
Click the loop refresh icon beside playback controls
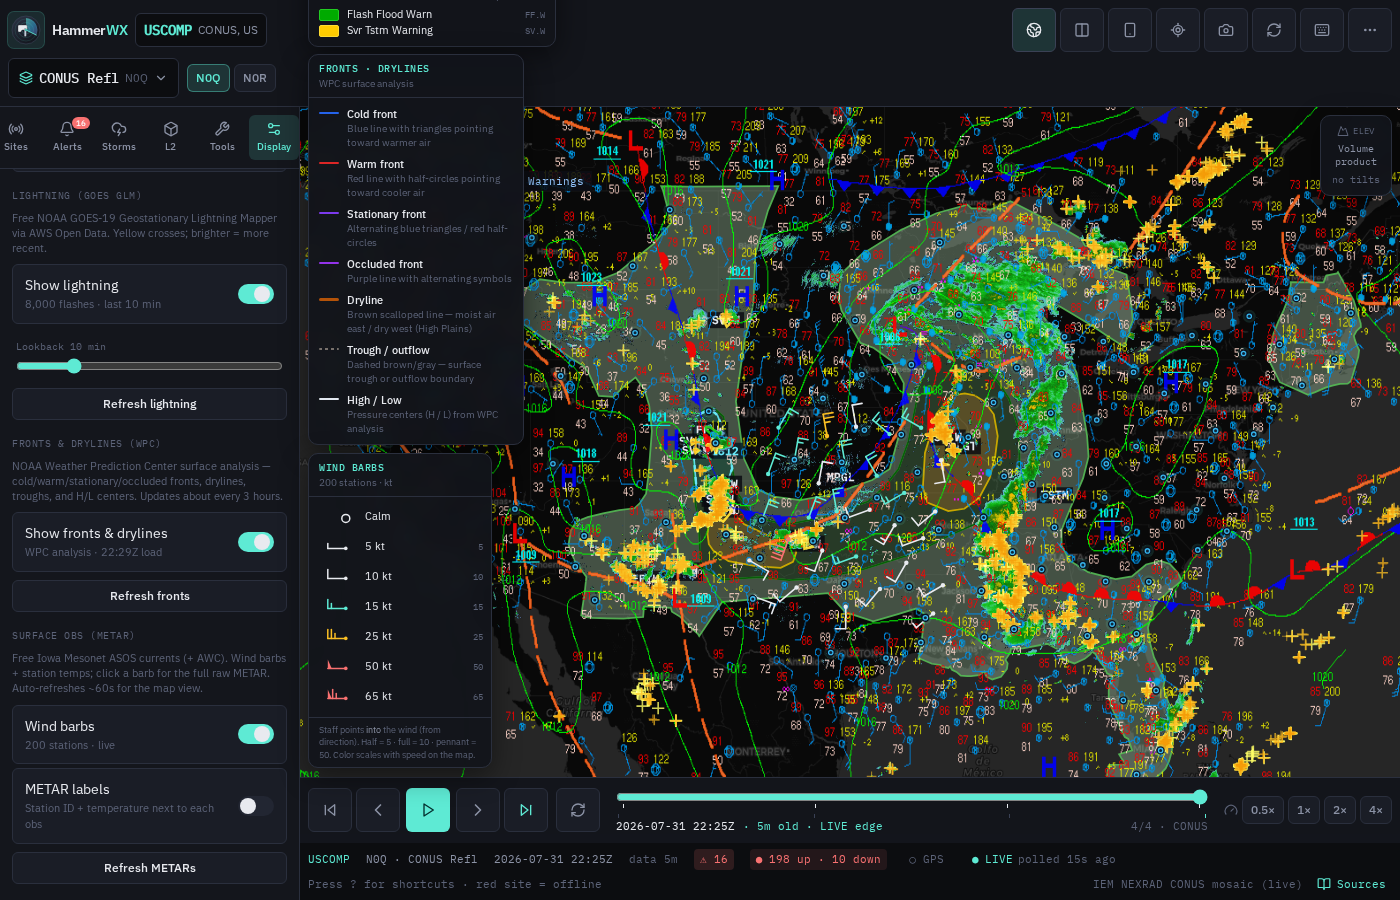pyautogui.click(x=578, y=810)
